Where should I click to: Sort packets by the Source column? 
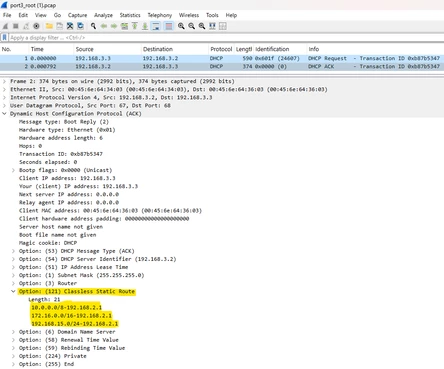click(107, 49)
